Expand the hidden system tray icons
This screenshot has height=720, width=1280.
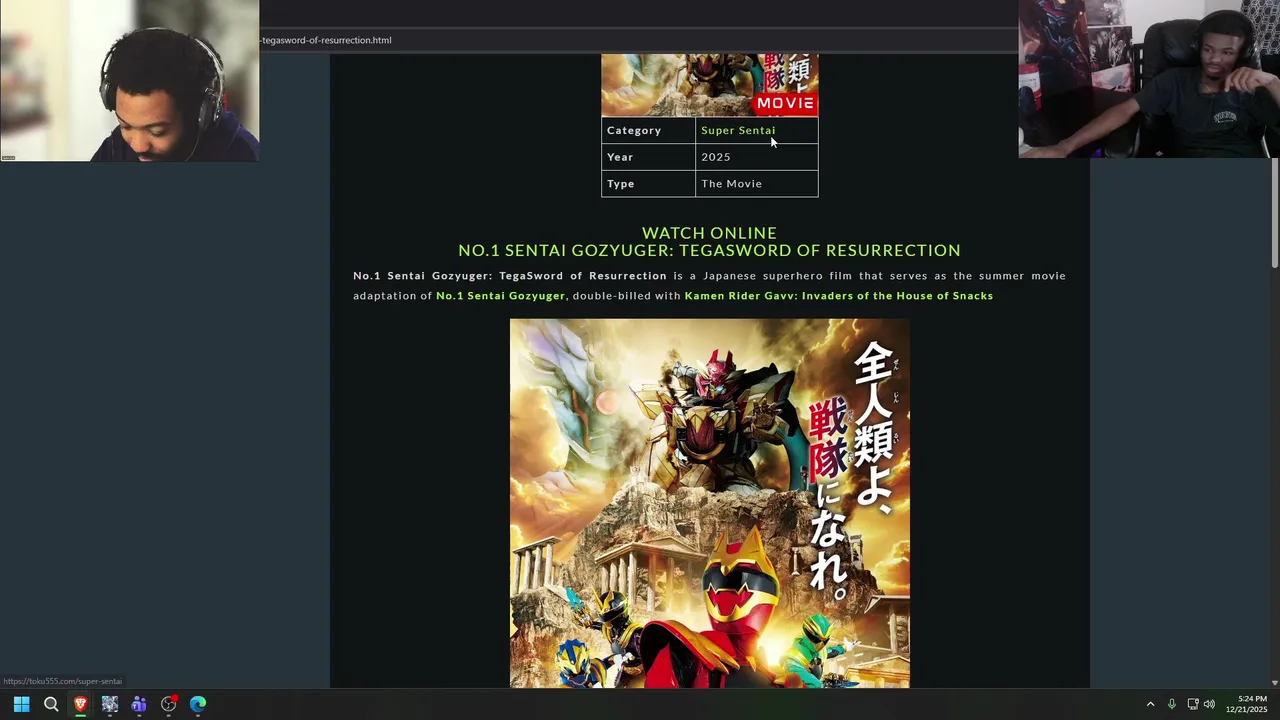pos(1150,704)
